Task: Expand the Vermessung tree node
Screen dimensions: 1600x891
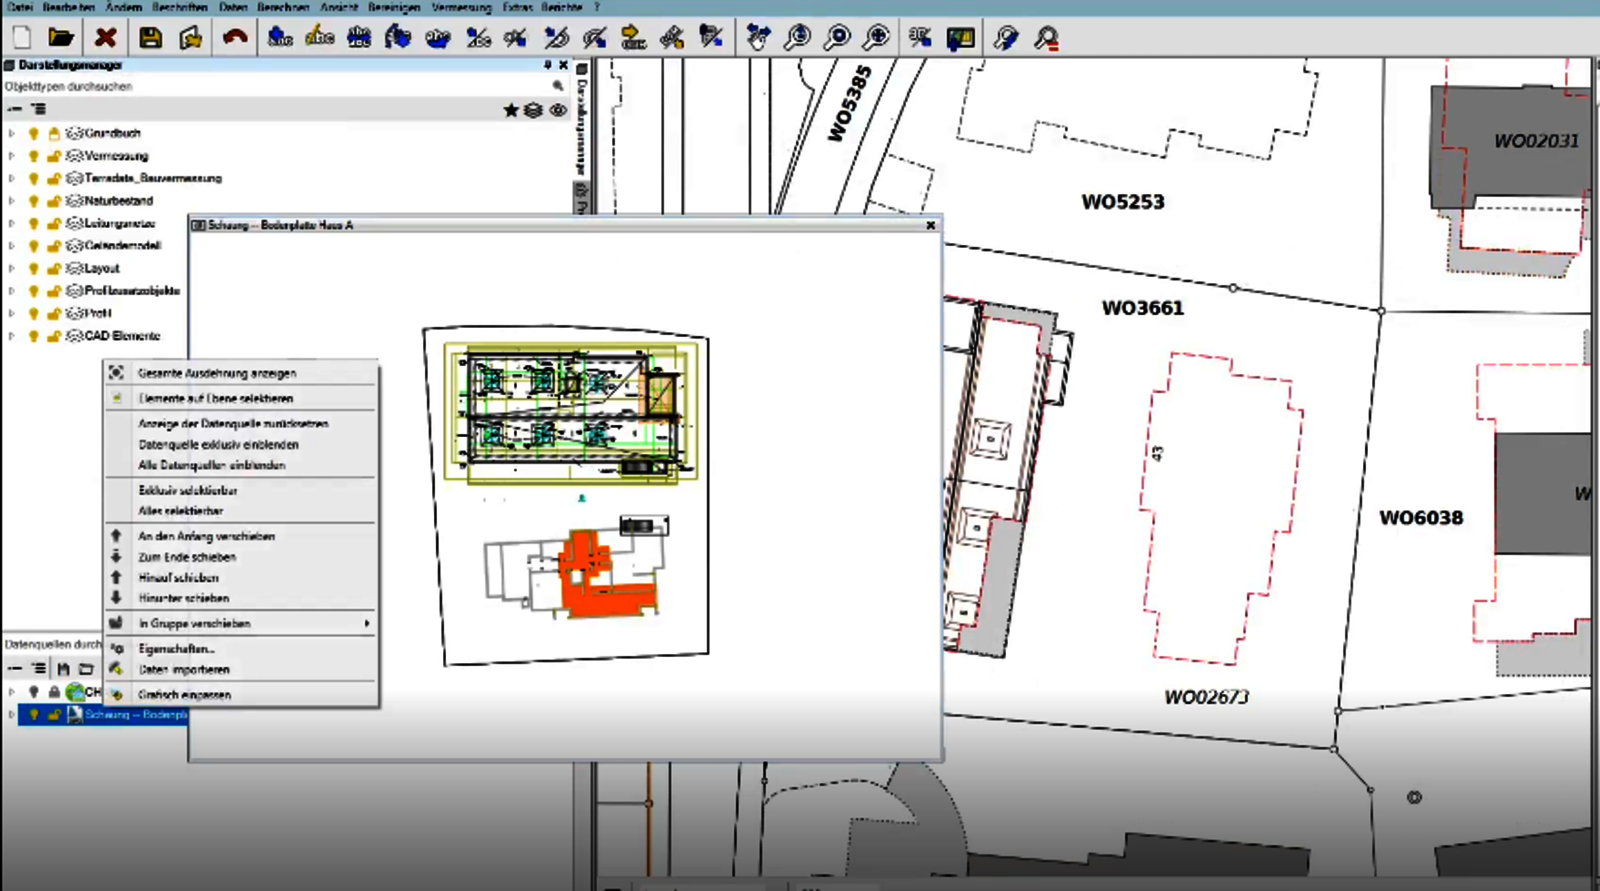Action: 12,156
